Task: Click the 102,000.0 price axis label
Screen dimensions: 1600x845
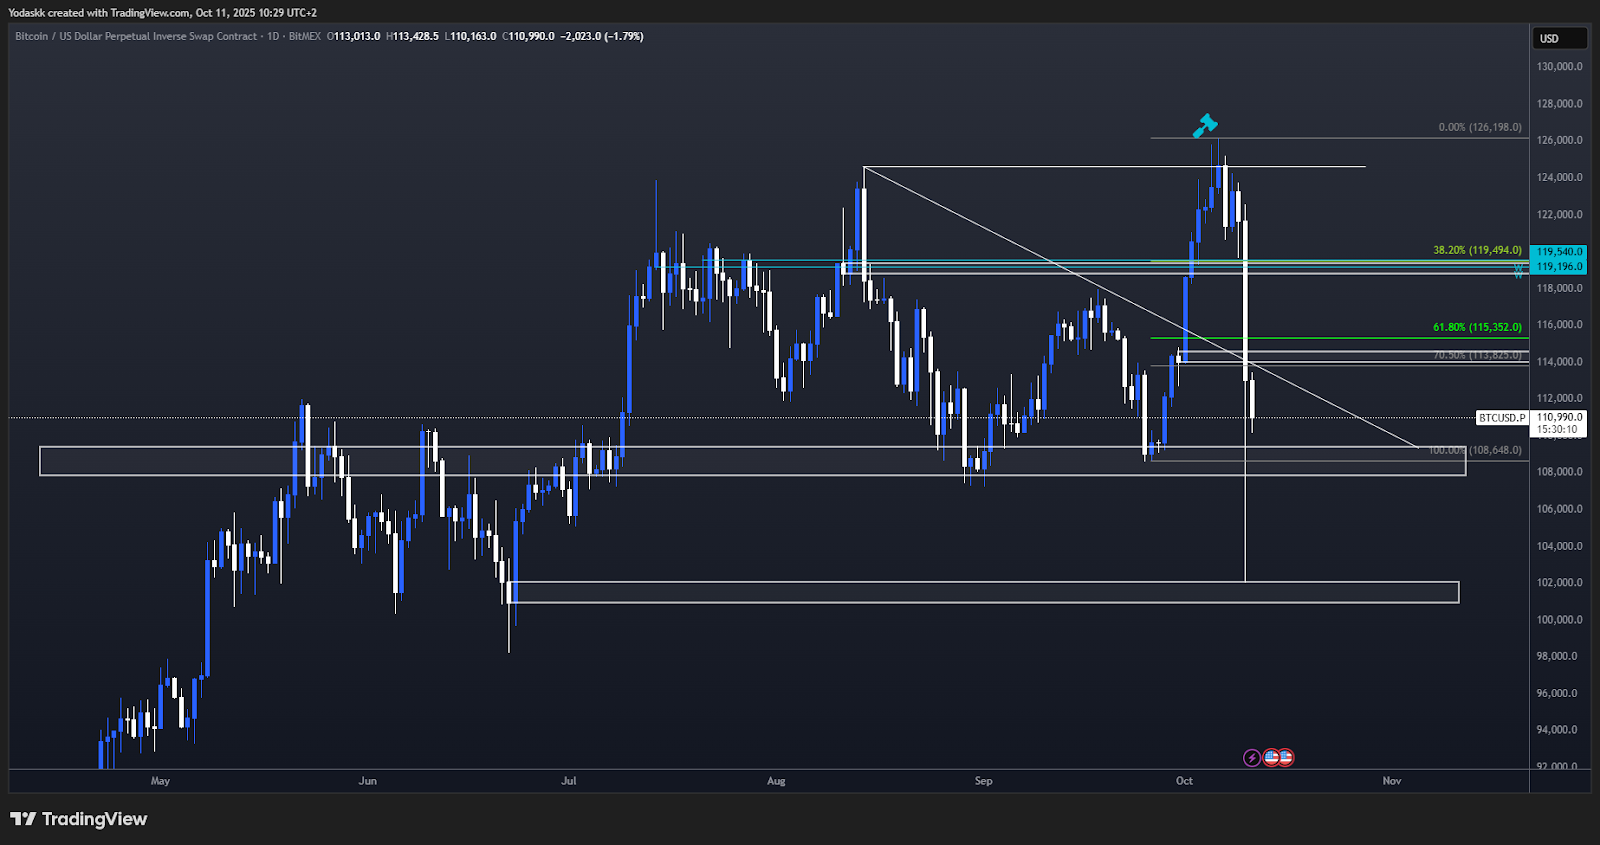Action: point(1559,583)
